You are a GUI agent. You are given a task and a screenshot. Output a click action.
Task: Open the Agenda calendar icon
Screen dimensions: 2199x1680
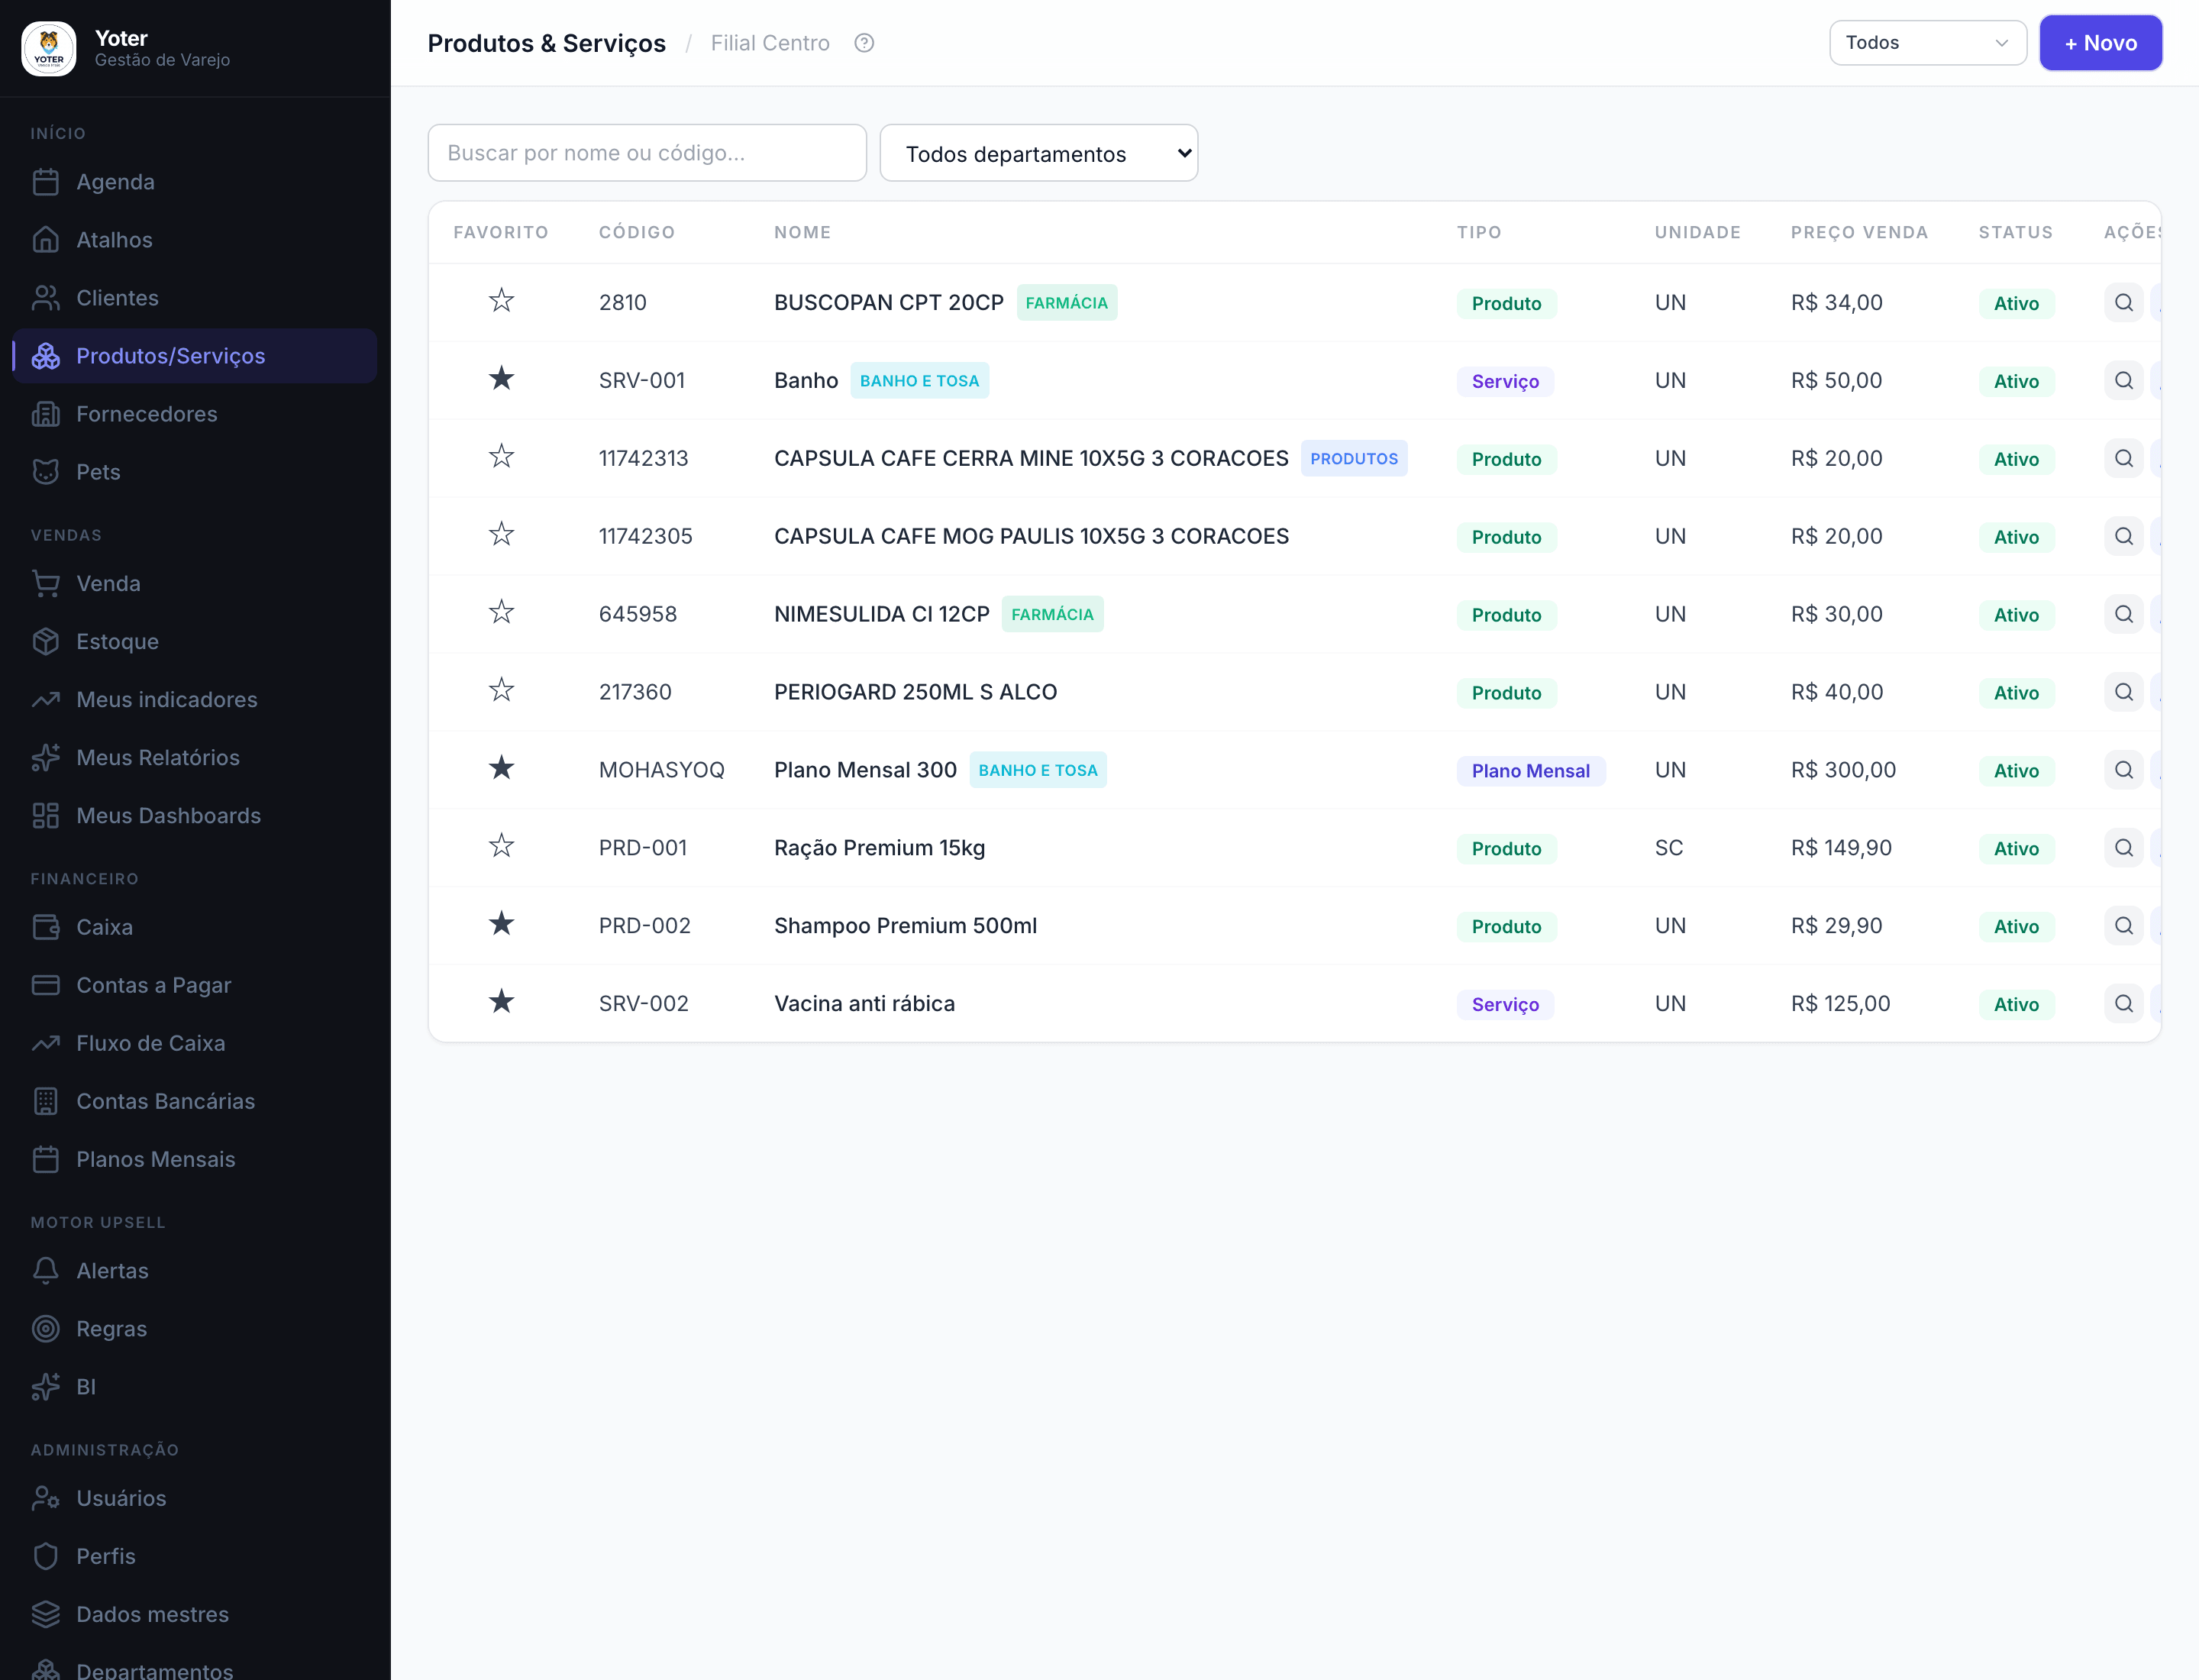(46, 182)
